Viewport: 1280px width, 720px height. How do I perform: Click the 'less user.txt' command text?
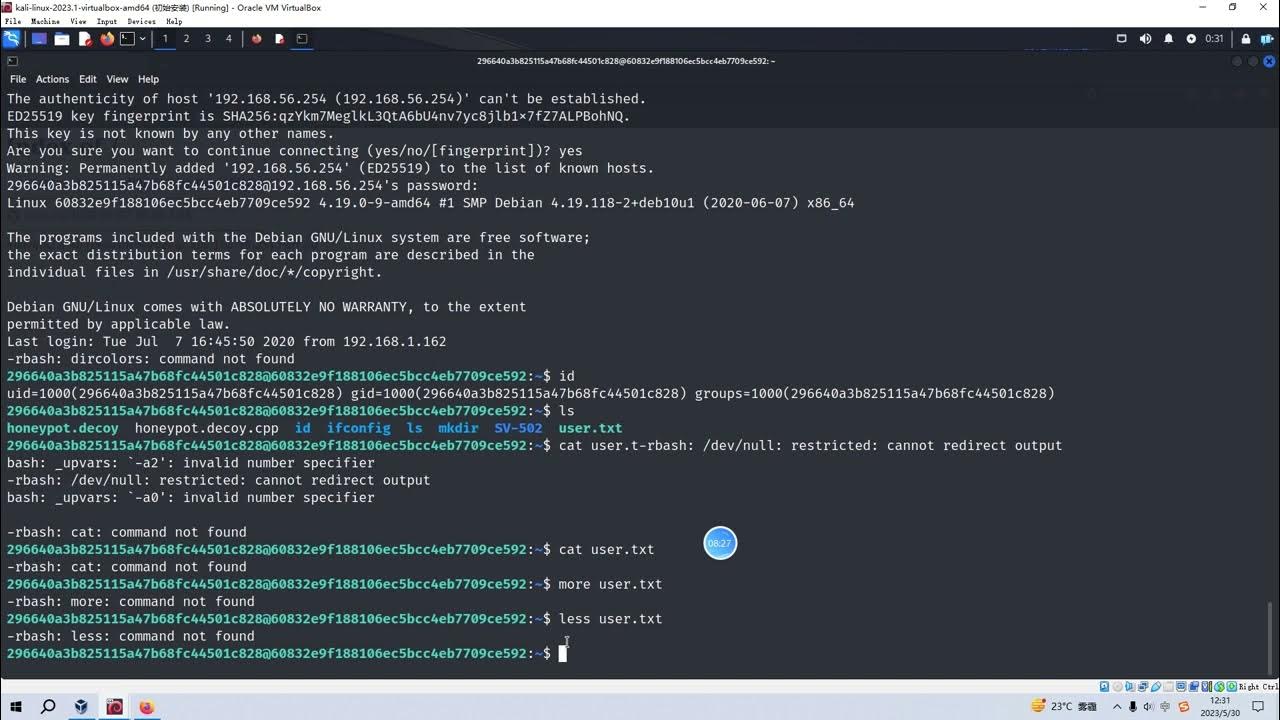click(611, 619)
